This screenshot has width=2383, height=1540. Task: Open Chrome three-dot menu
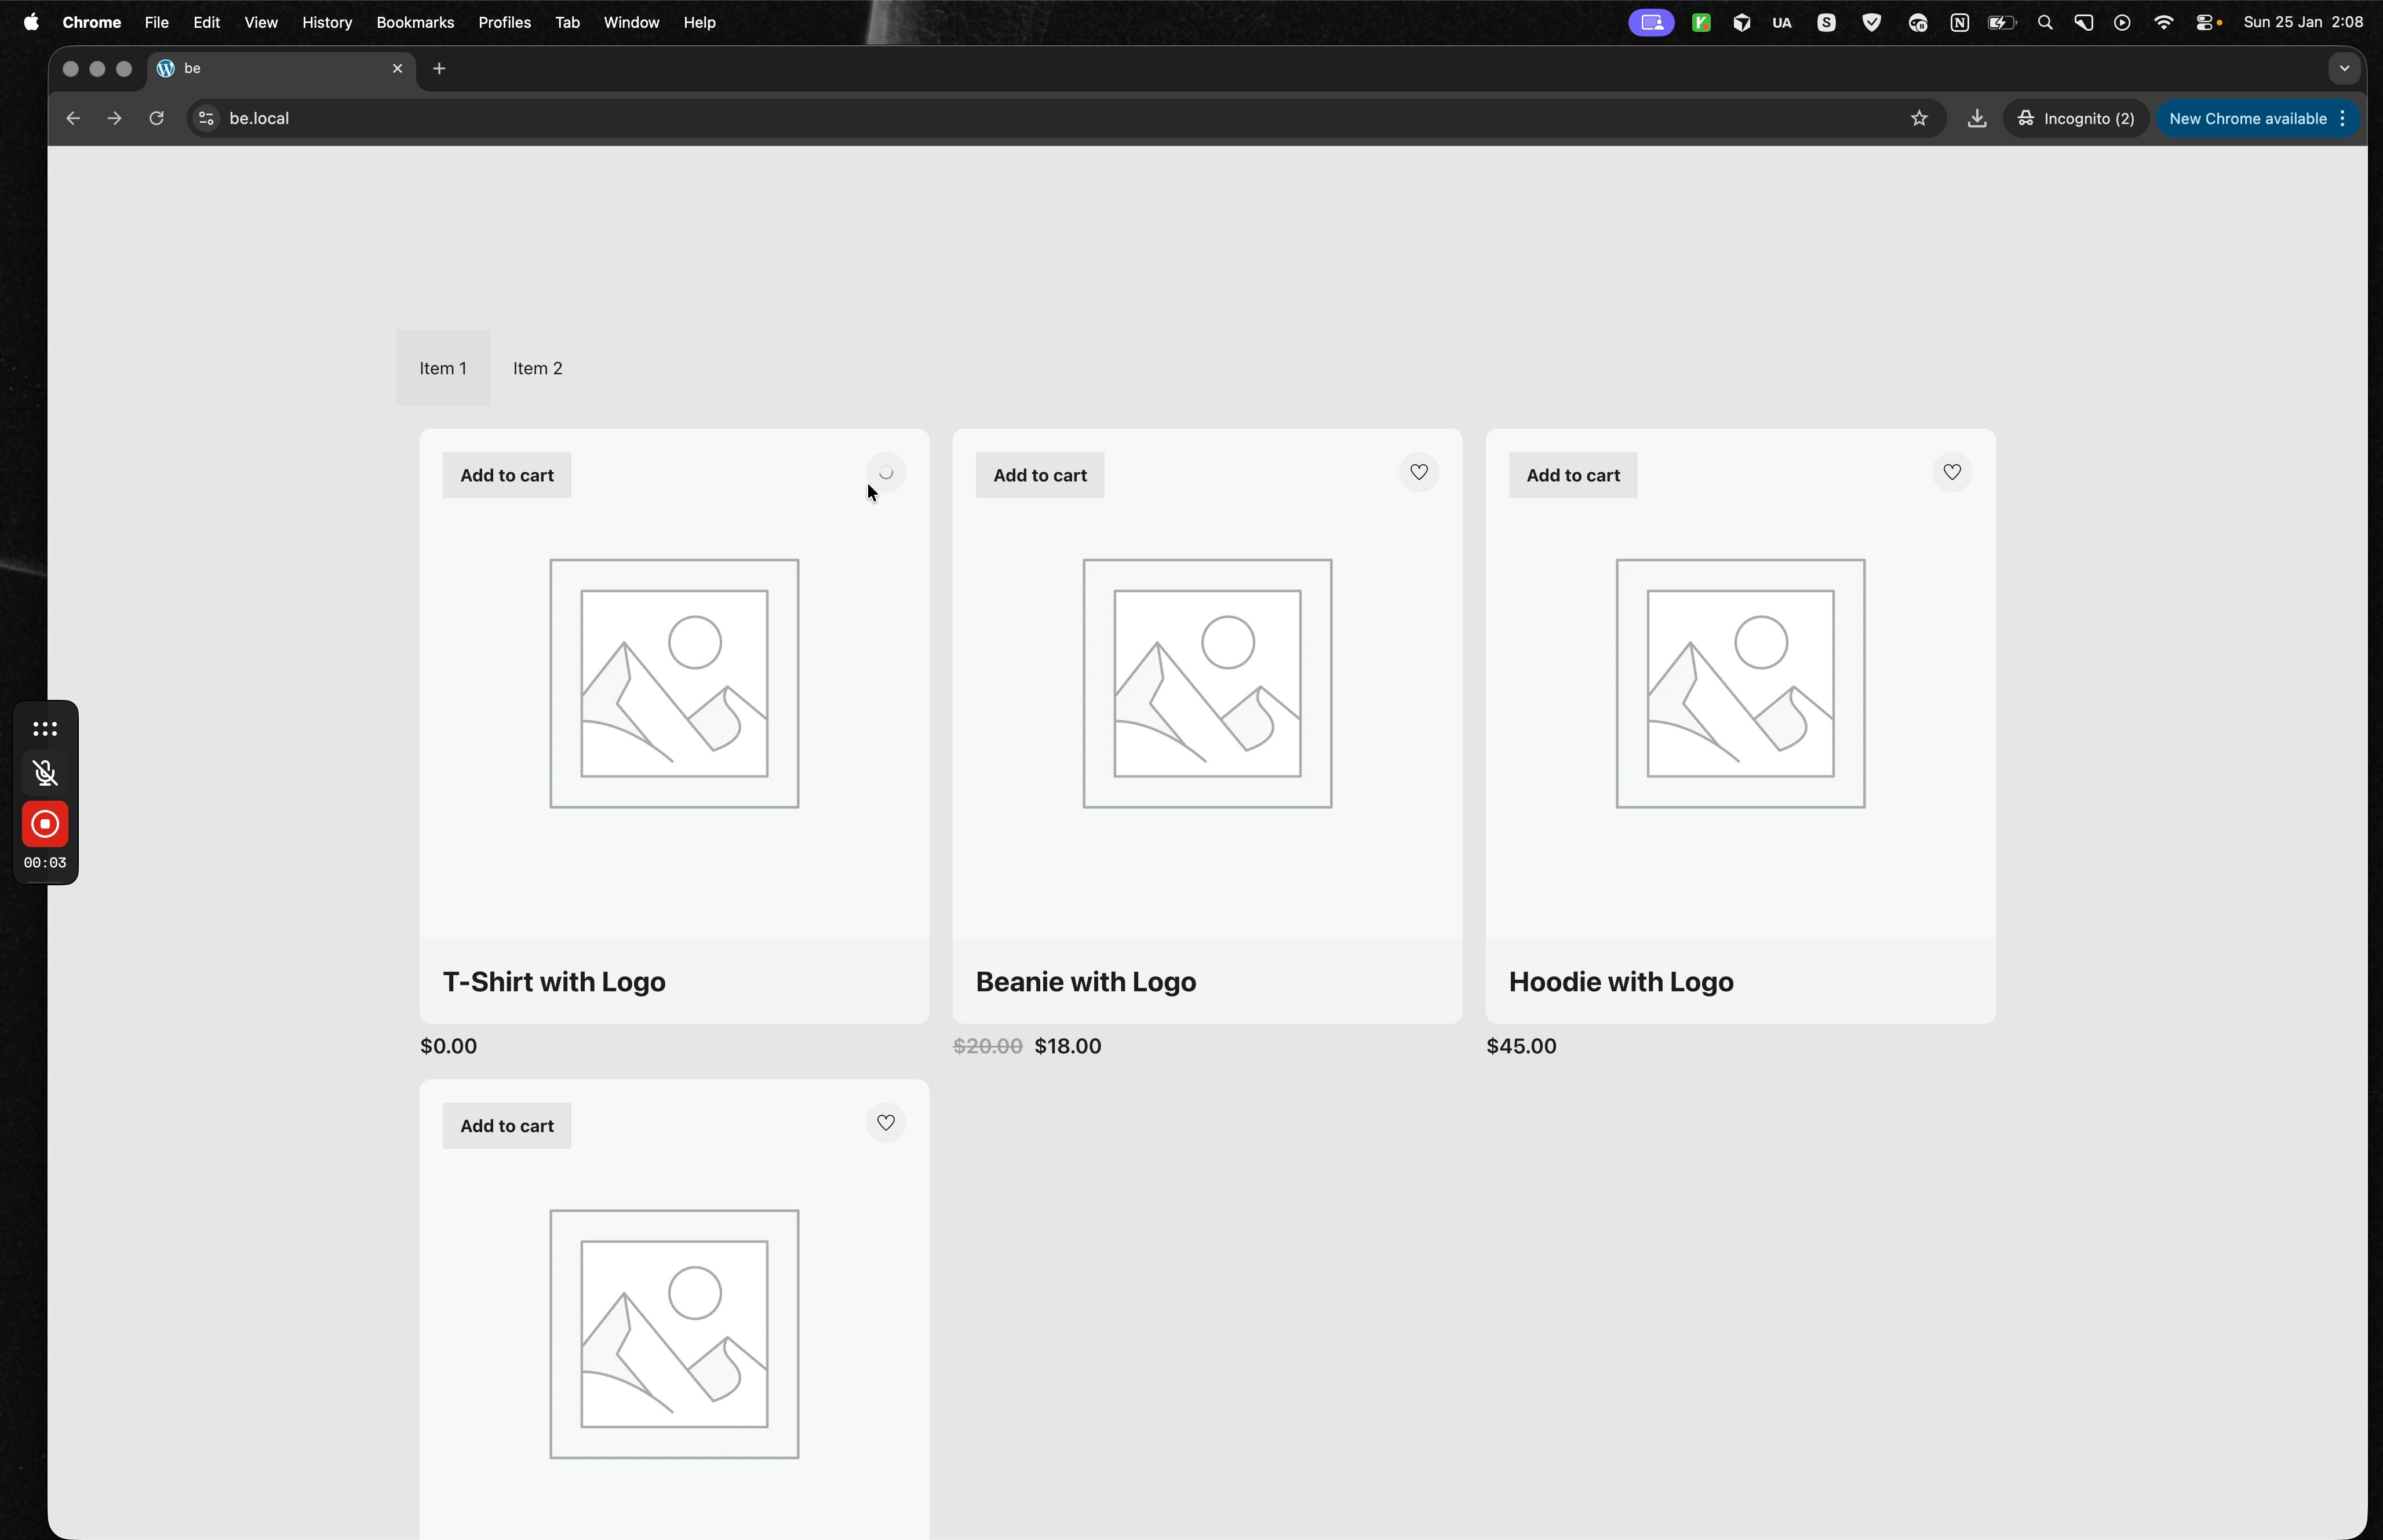[x=2343, y=118]
